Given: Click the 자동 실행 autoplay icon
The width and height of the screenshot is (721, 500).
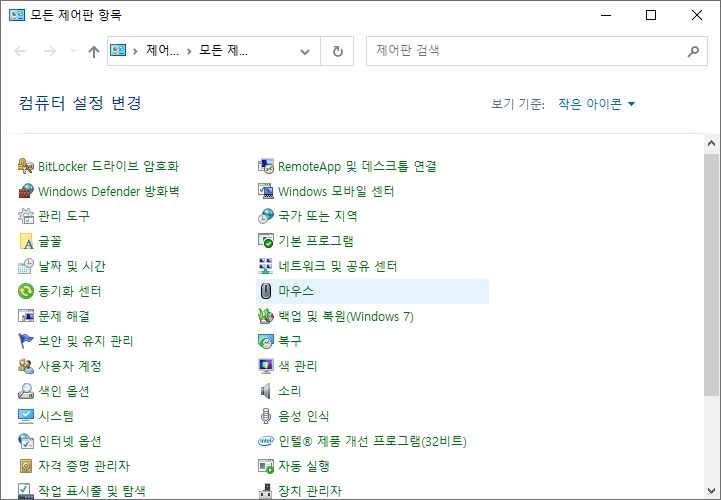Looking at the screenshot, I should pyautogui.click(x=266, y=466).
